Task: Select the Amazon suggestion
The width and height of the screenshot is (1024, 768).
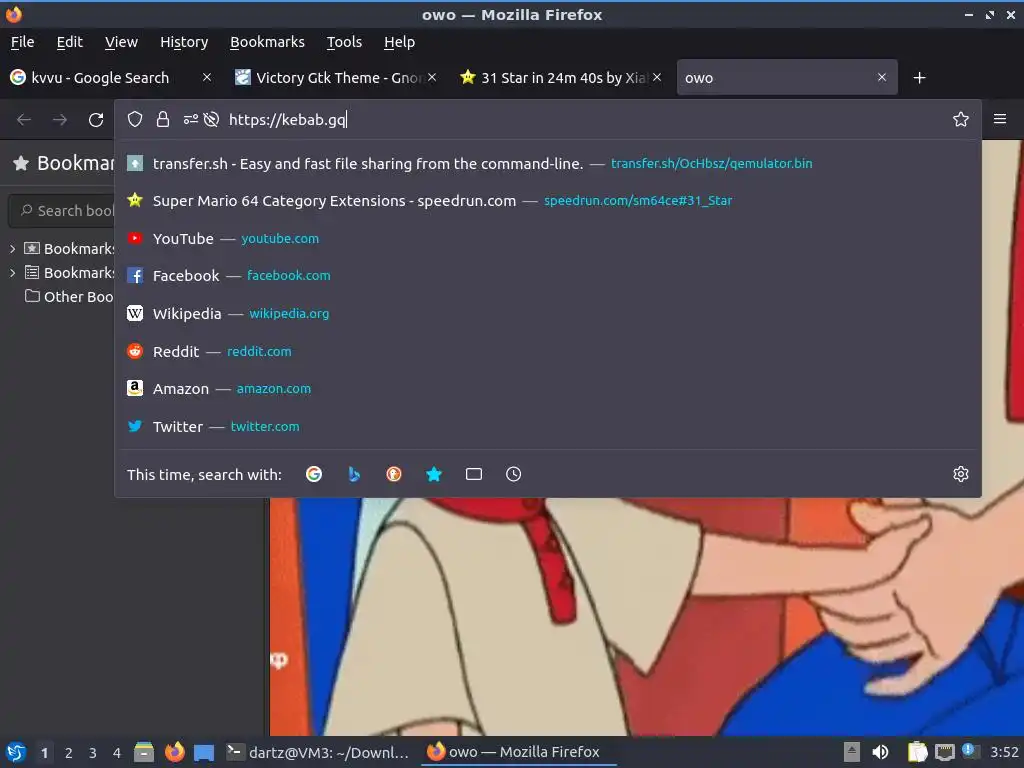Action: (x=547, y=389)
